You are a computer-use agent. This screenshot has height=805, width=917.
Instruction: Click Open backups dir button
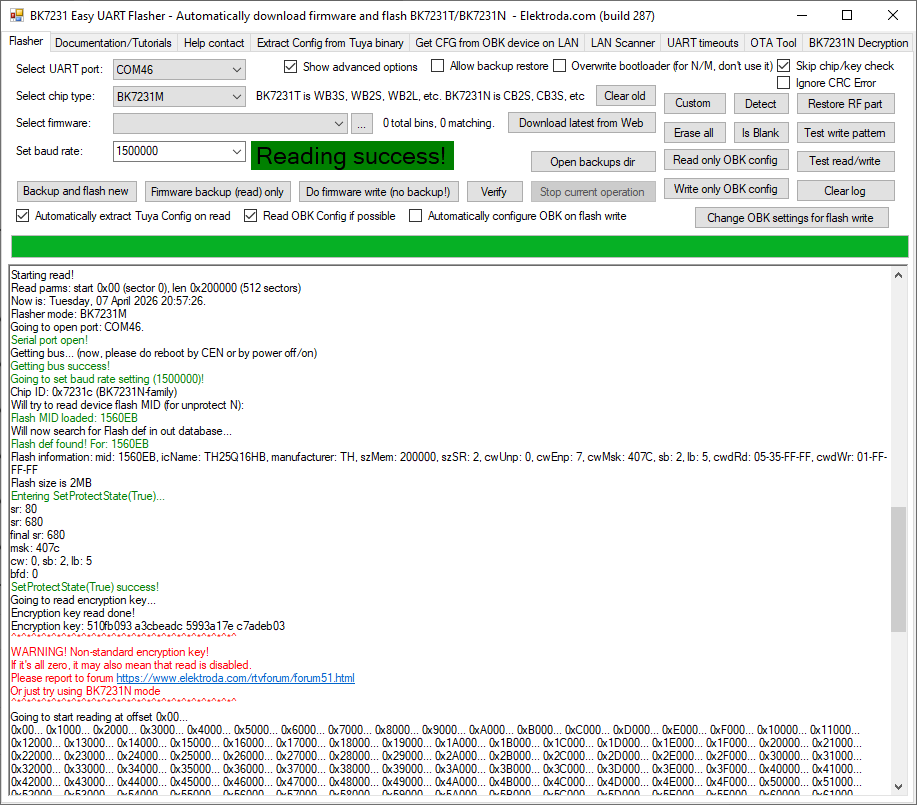coord(592,162)
